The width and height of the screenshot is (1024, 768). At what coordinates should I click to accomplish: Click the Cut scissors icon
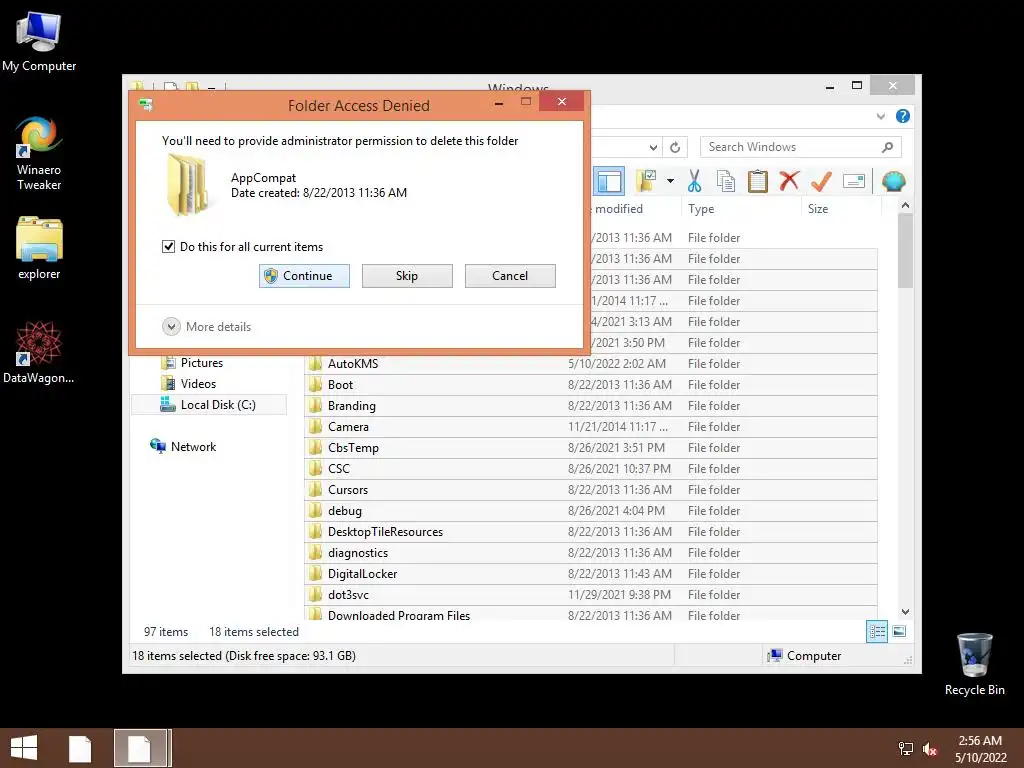694,181
